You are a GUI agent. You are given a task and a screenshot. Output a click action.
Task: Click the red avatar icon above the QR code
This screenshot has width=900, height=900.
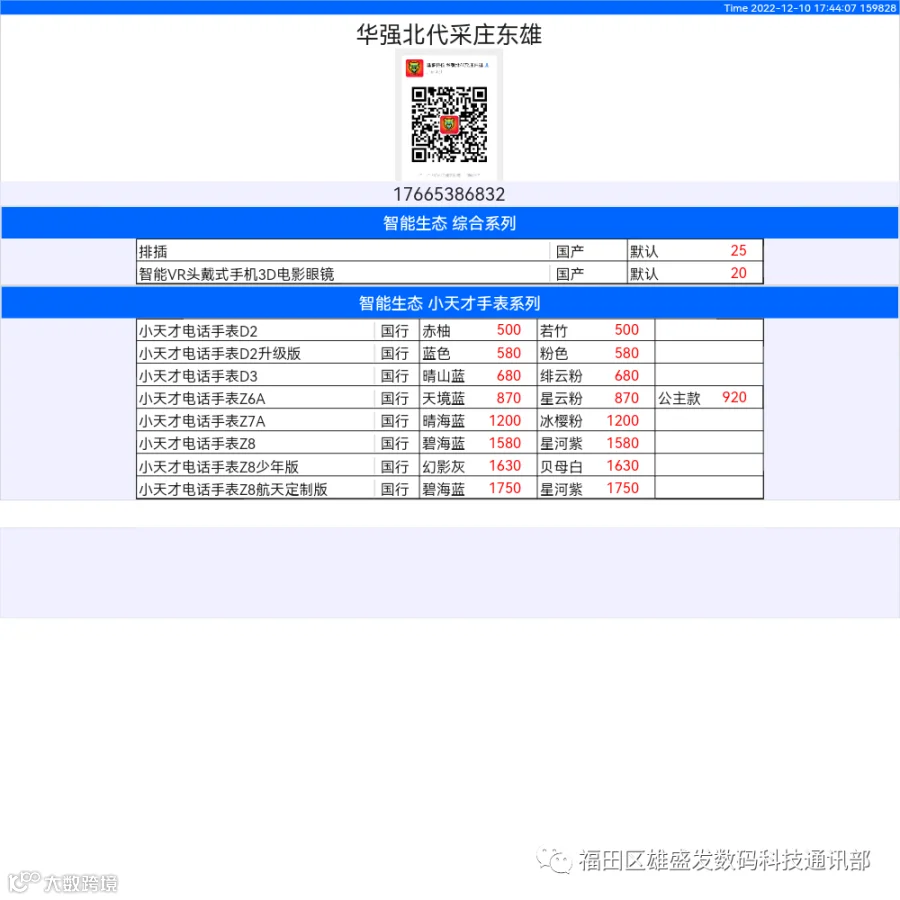point(414,68)
